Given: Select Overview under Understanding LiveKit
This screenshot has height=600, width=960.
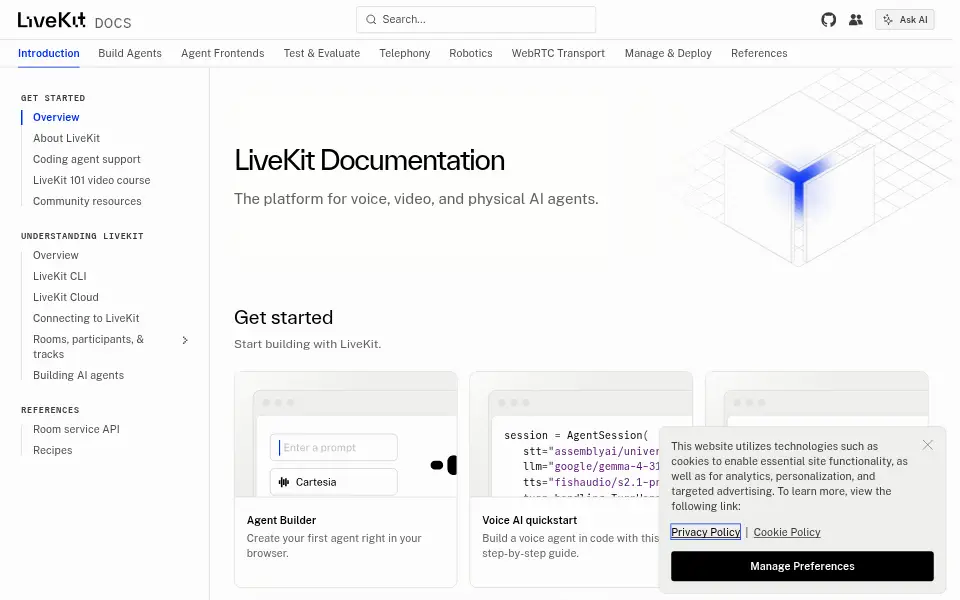Looking at the screenshot, I should 56,255.
